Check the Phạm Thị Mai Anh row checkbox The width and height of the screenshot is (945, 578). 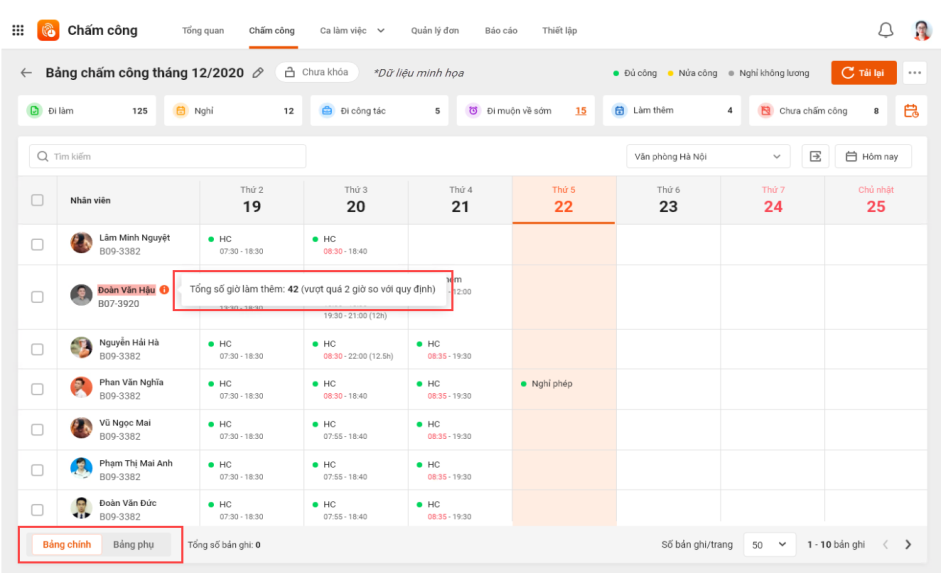pyautogui.click(x=37, y=470)
